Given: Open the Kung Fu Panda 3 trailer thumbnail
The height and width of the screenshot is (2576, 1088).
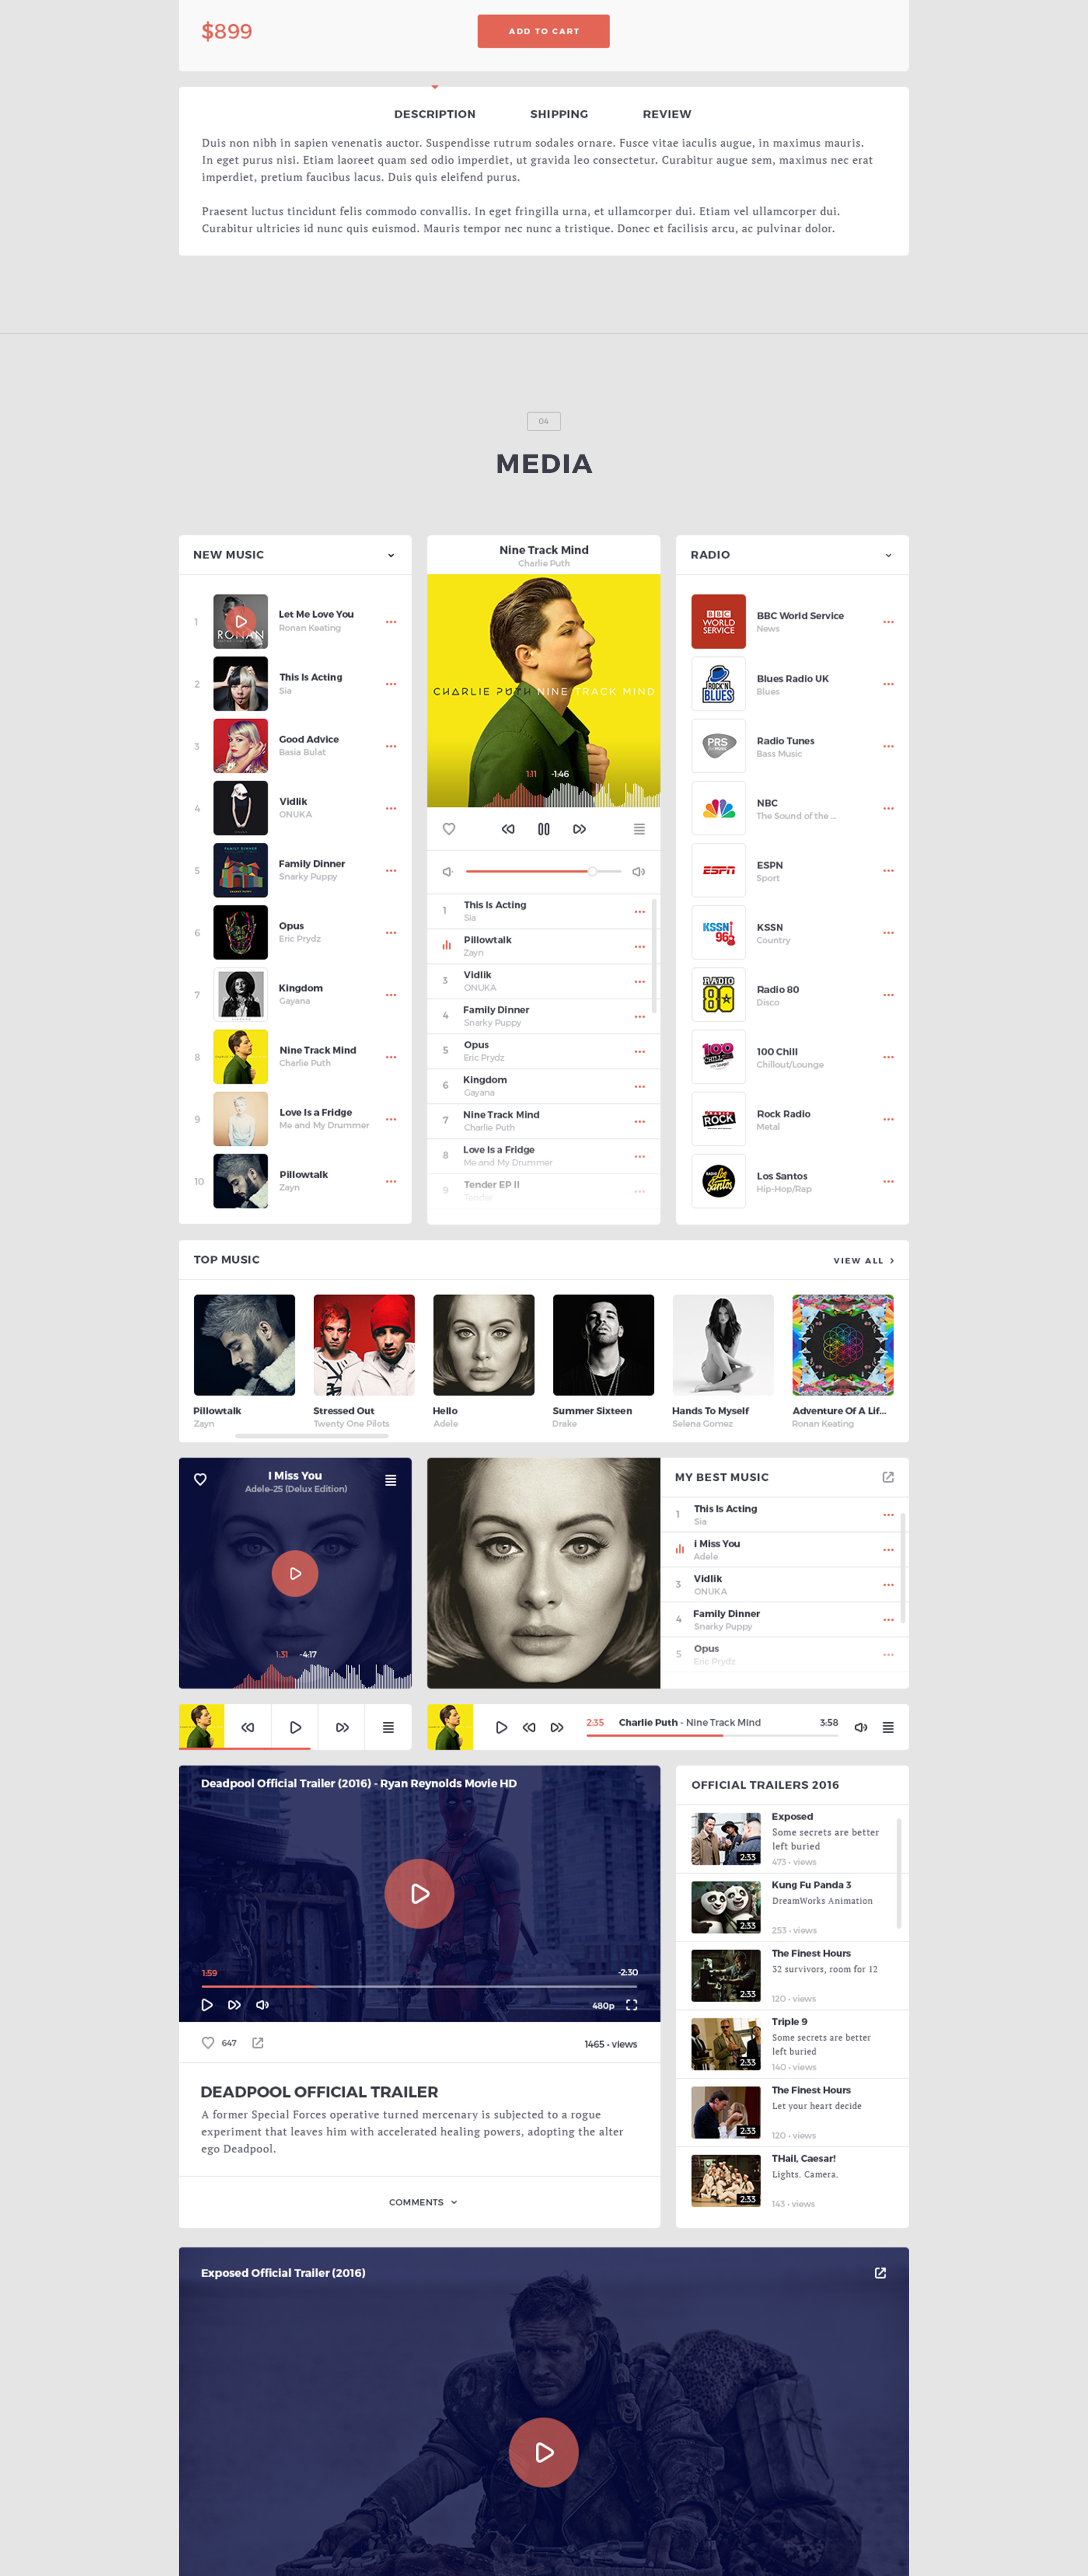Looking at the screenshot, I should (726, 1907).
